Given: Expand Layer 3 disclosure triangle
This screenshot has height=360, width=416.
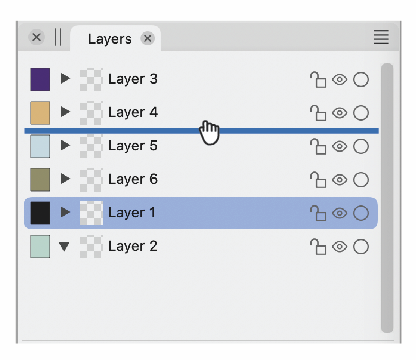Looking at the screenshot, I should pos(65,79).
